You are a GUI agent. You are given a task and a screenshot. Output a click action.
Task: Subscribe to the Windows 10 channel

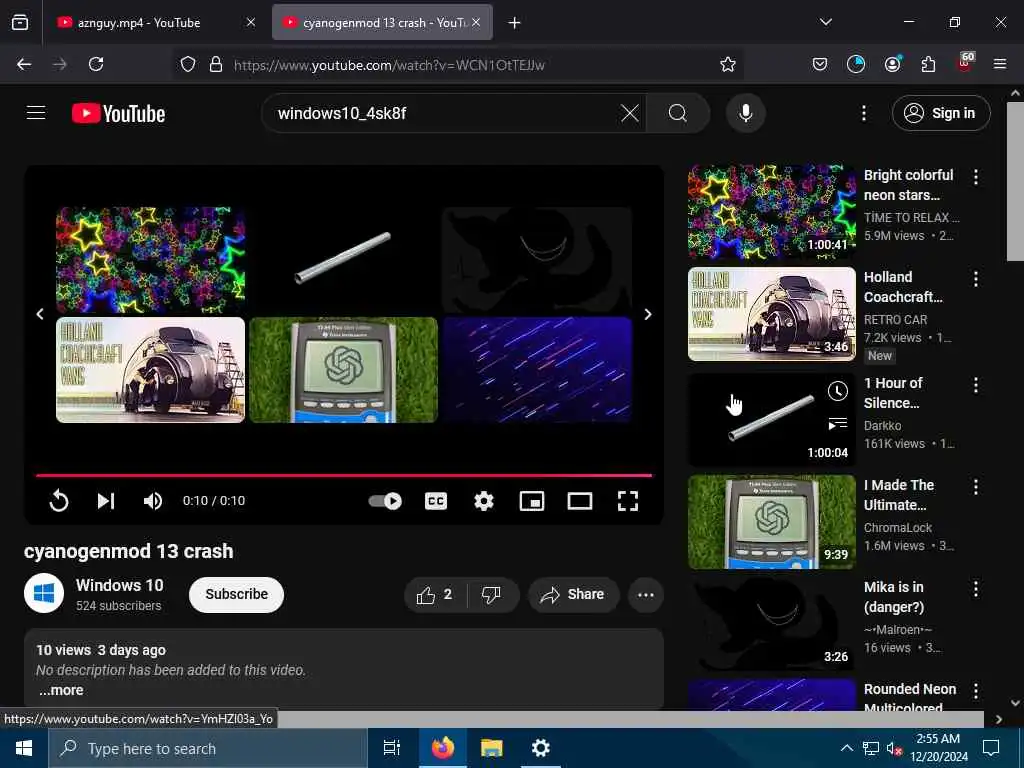click(236, 594)
